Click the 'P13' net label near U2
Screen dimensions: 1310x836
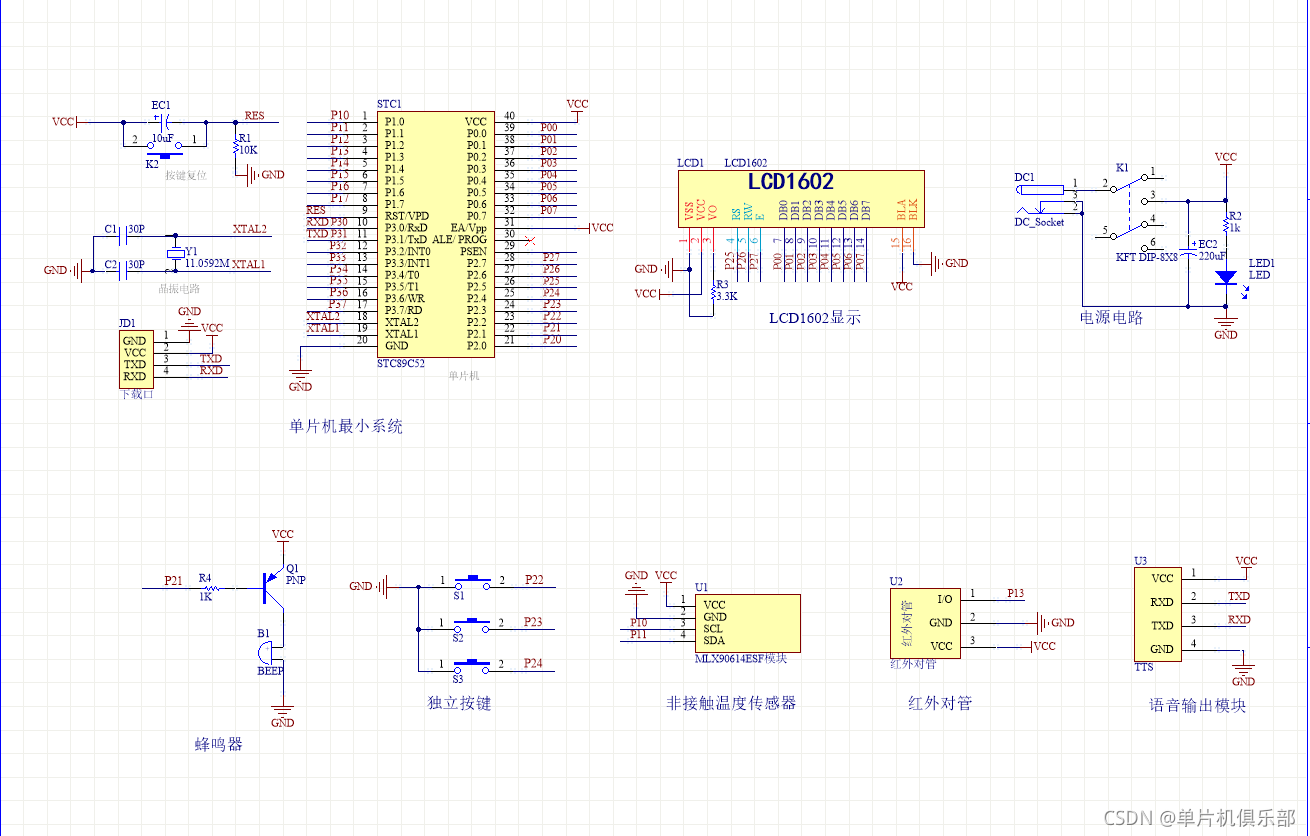[1015, 593]
